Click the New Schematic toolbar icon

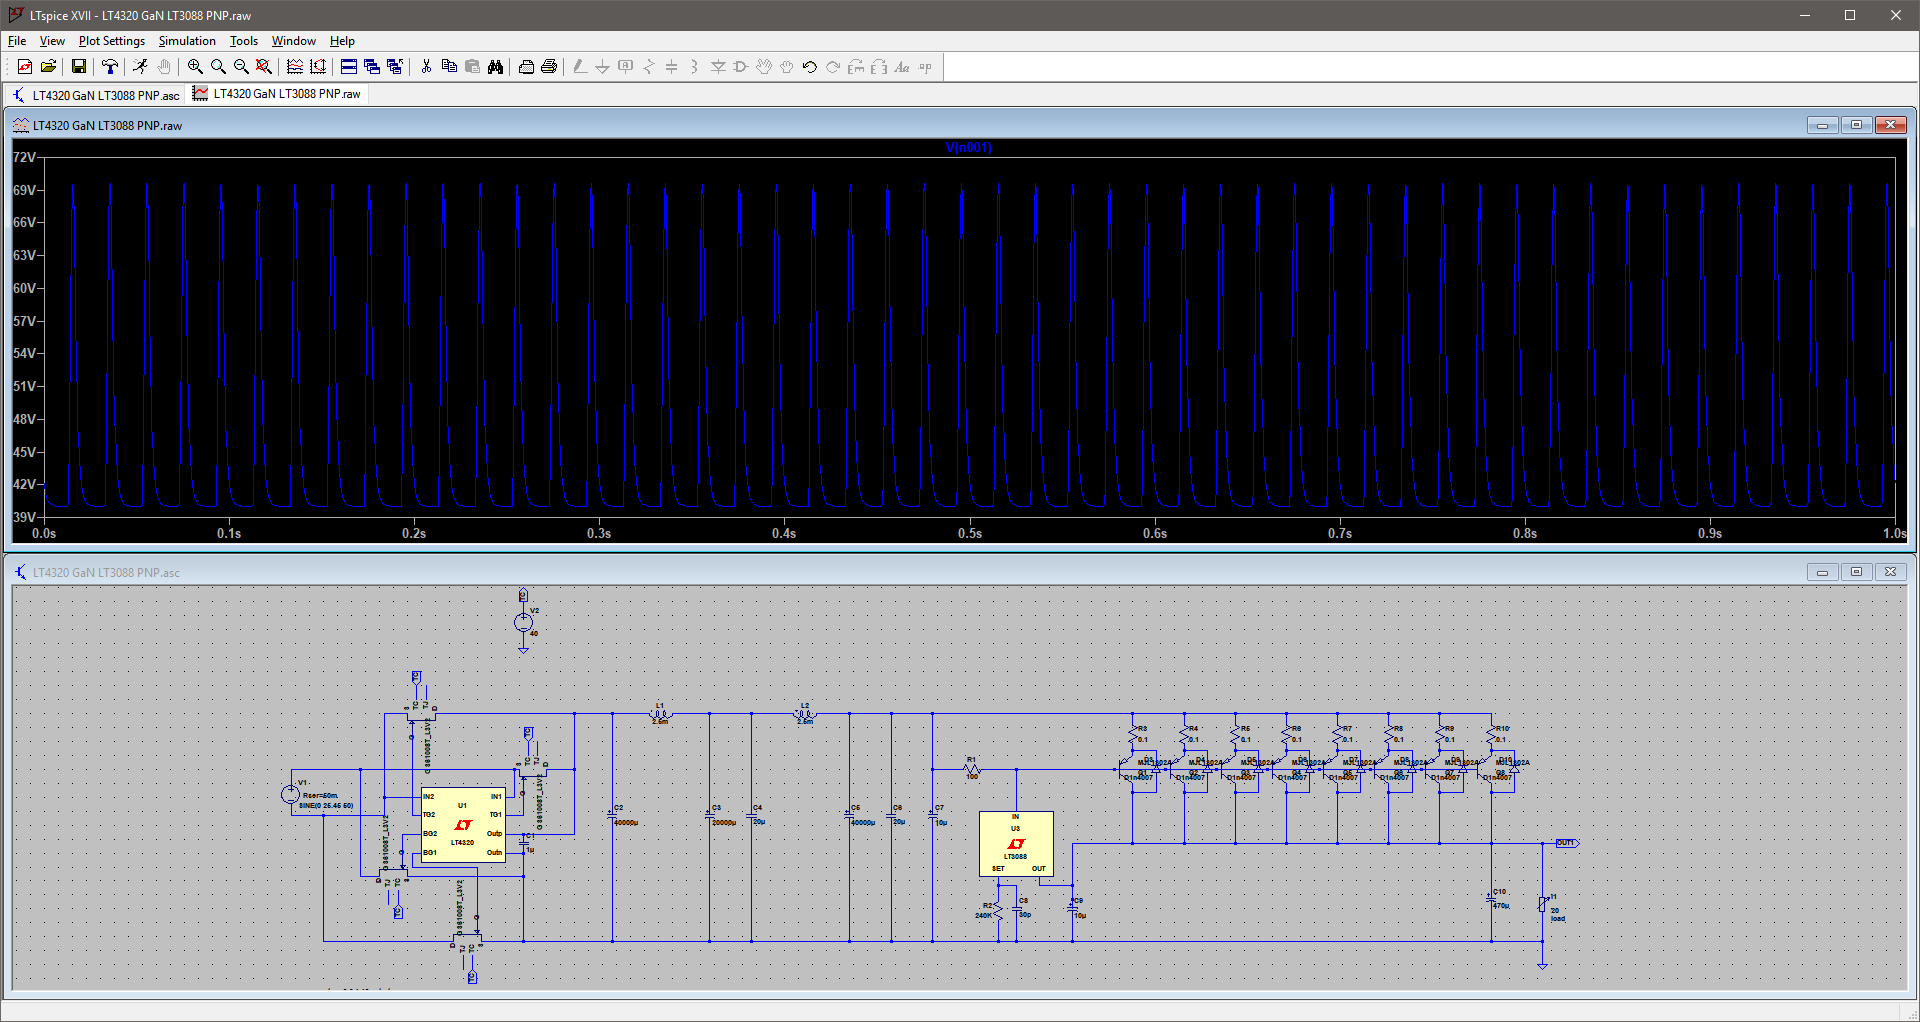click(25, 67)
